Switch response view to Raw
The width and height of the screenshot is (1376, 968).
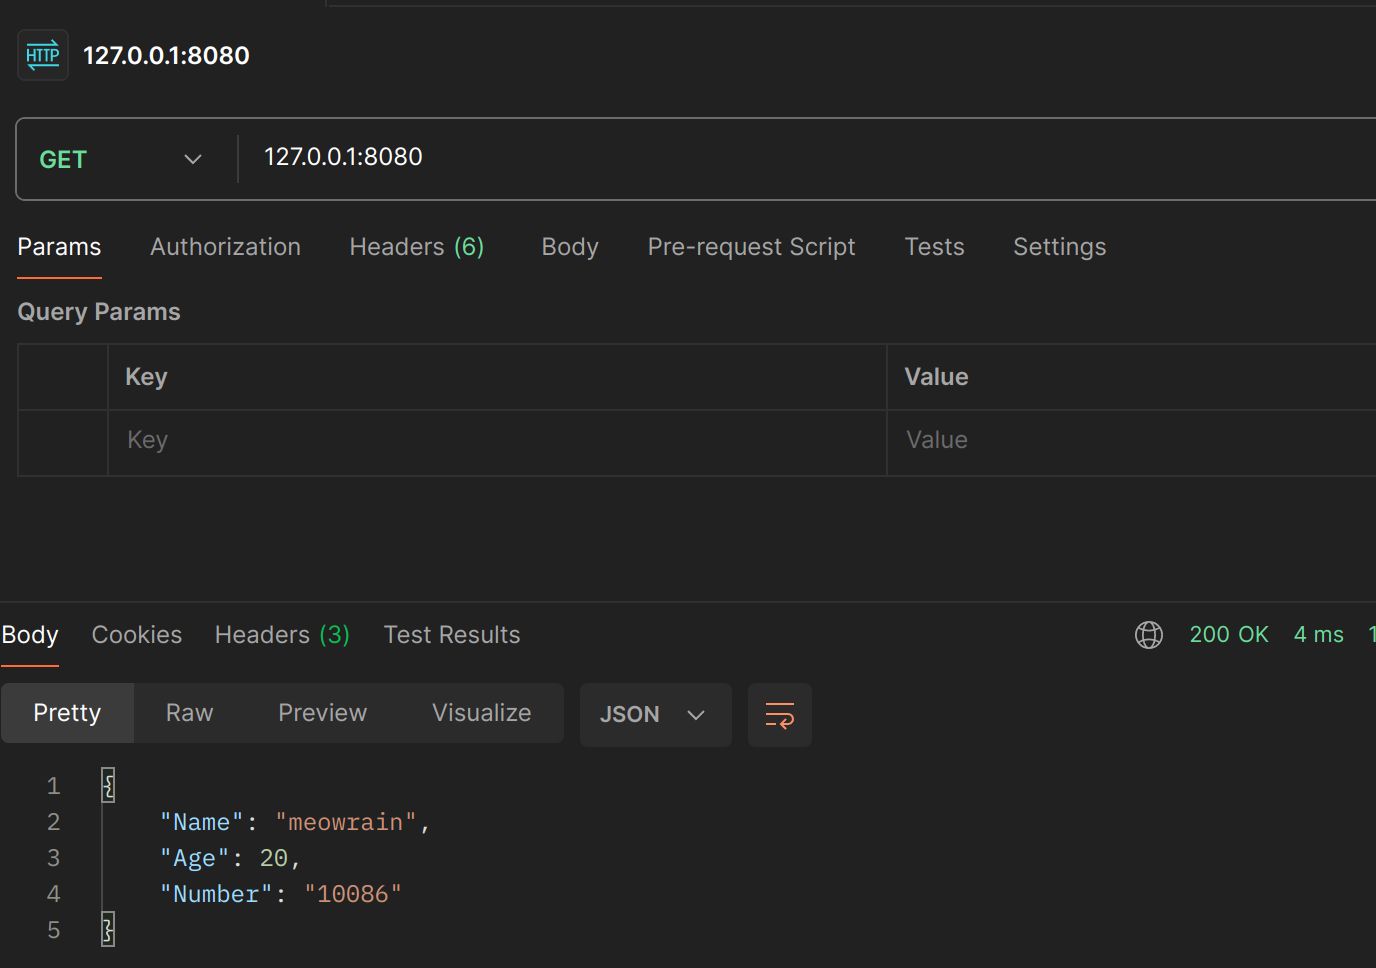pyautogui.click(x=189, y=713)
